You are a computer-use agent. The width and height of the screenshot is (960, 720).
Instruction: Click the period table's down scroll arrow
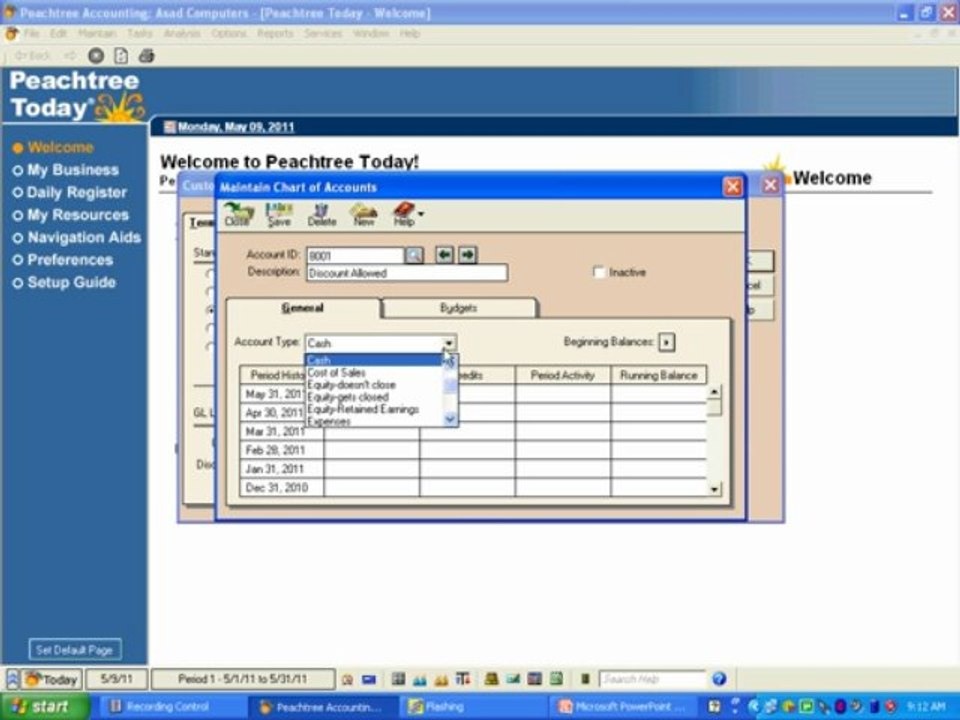(x=714, y=489)
